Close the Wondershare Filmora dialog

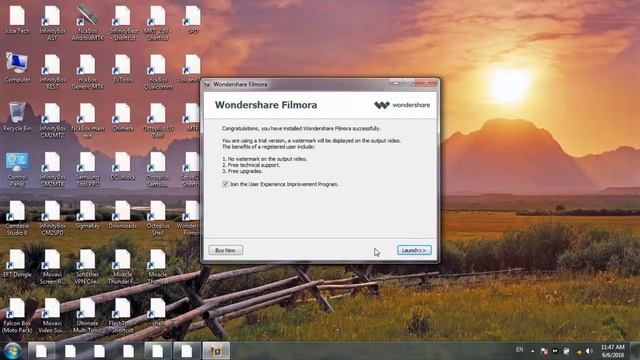click(x=426, y=84)
